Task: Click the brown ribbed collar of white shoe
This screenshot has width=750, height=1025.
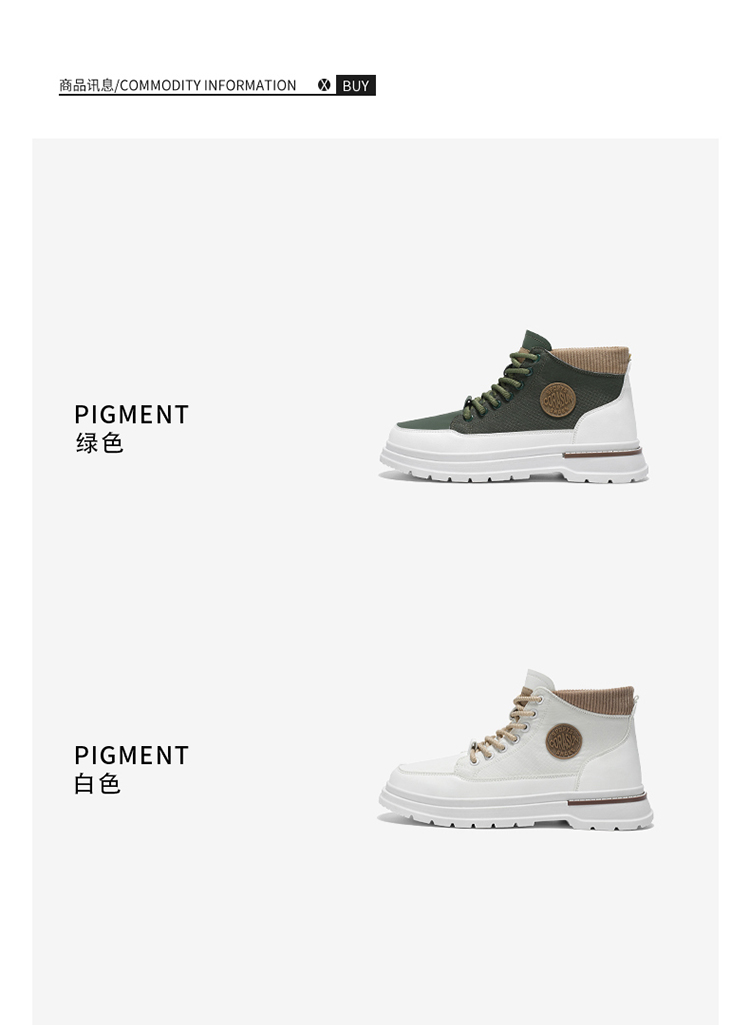Action: pos(597,698)
